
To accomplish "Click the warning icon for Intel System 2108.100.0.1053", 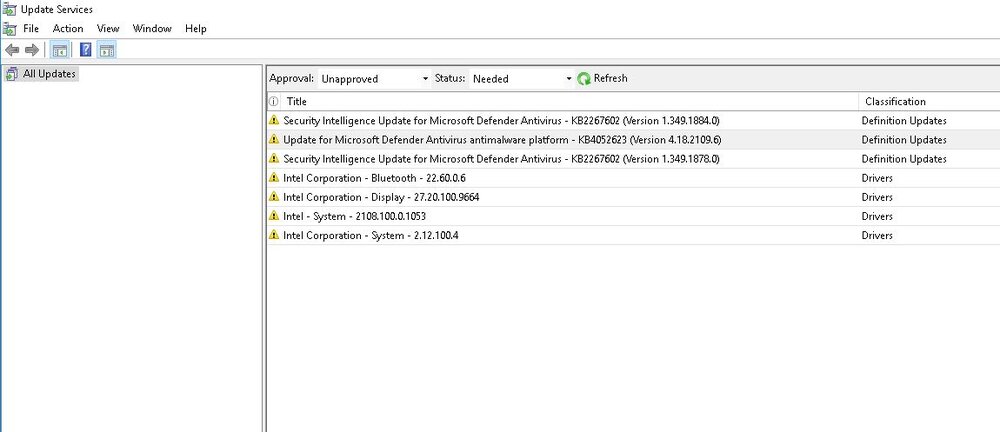I will coord(274,216).
